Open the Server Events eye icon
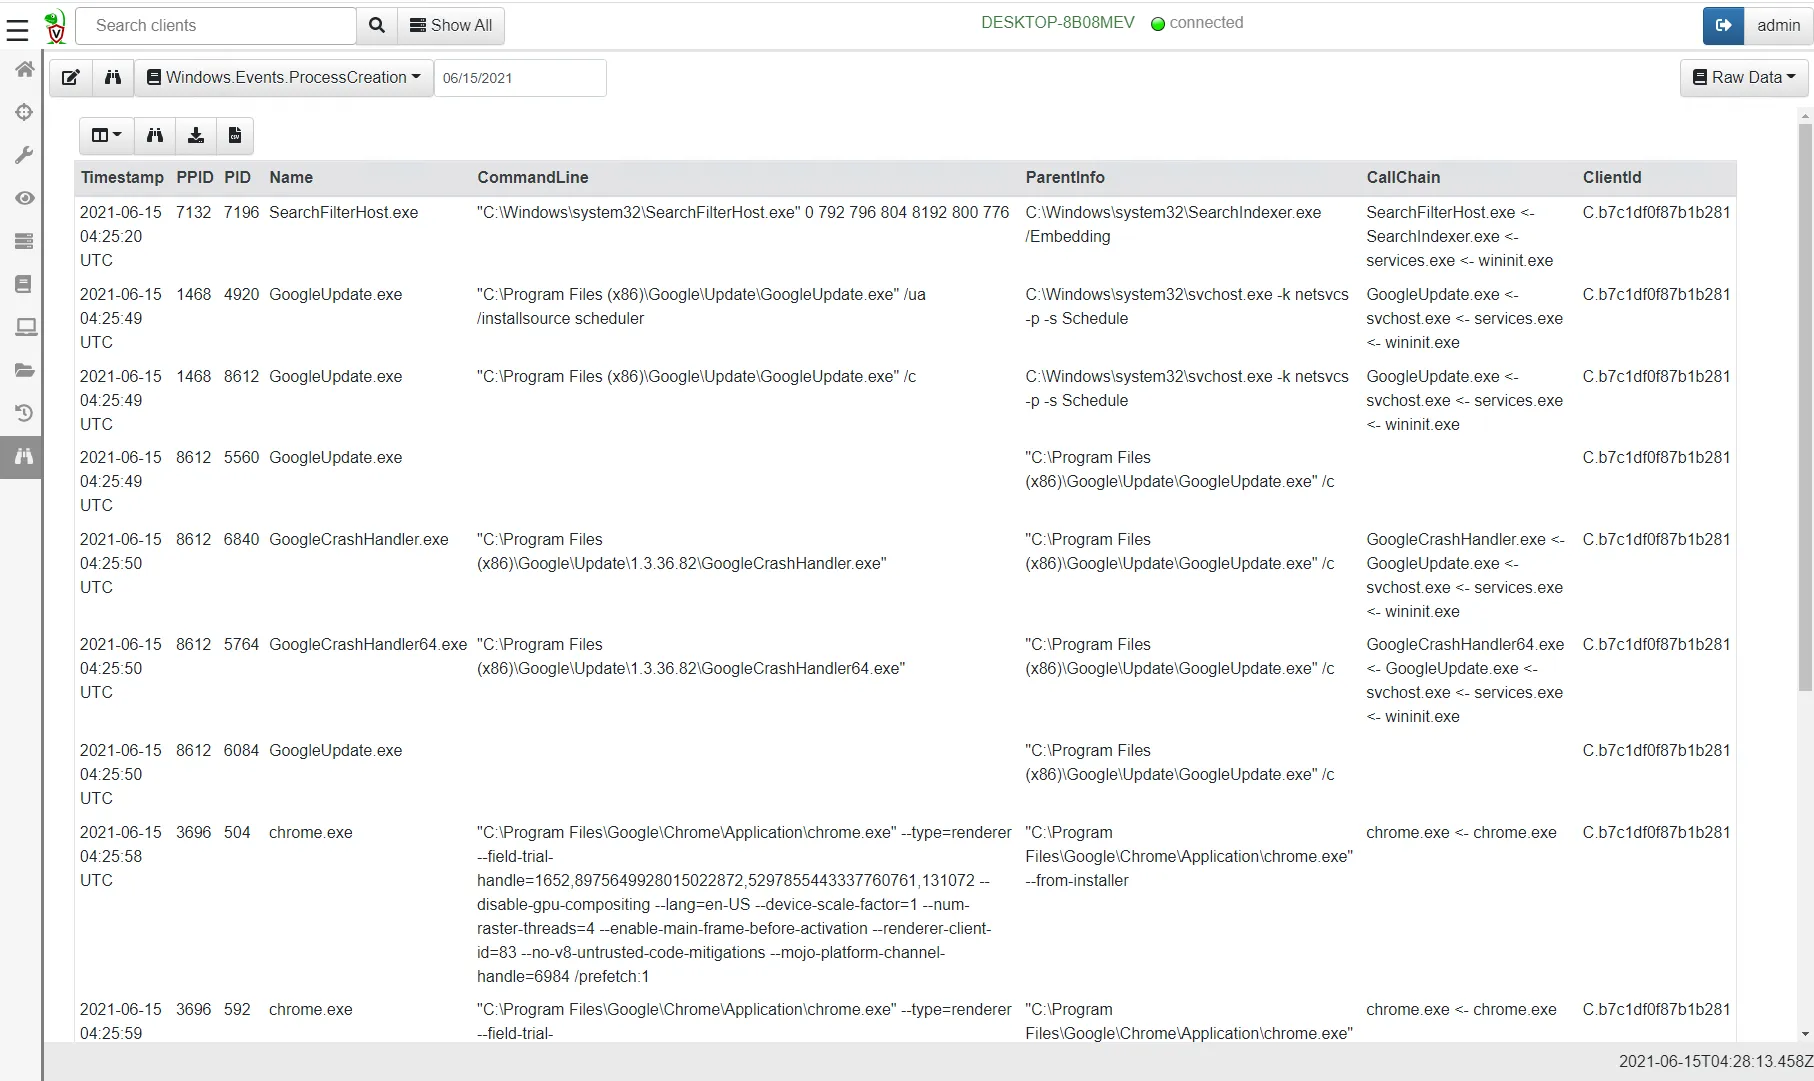This screenshot has height=1081, width=1814. tap(24, 198)
